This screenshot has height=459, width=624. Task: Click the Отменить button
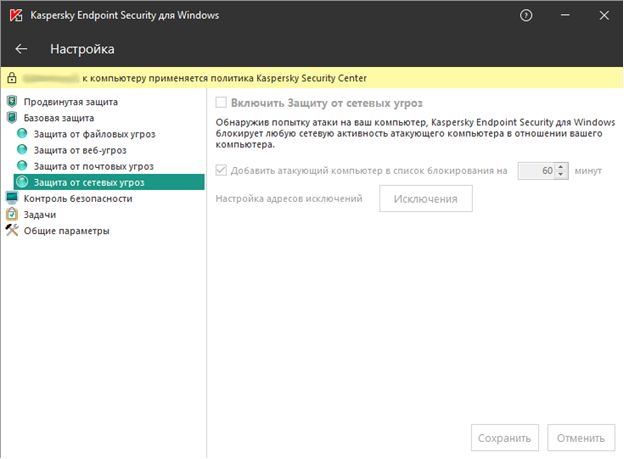click(581, 437)
